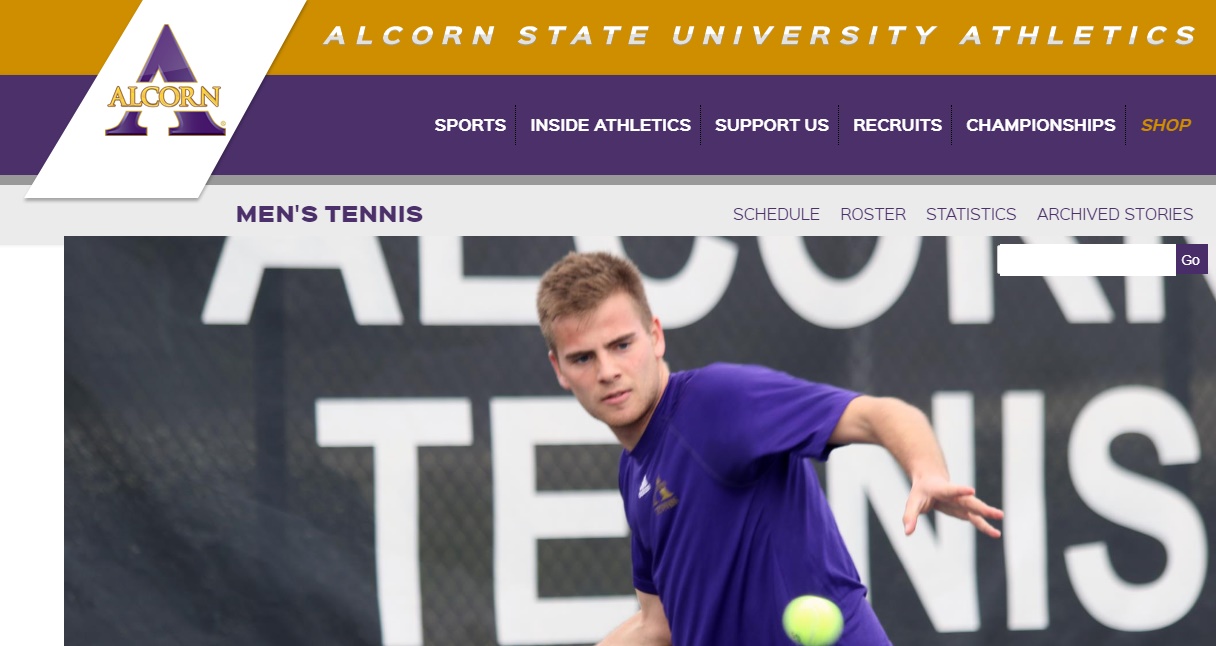The width and height of the screenshot is (1216, 646).
Task: Expand the RECRUITS navigation item
Action: (x=897, y=125)
